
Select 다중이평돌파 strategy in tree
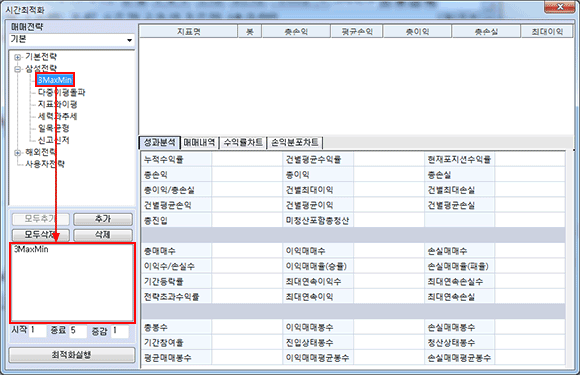(61, 92)
